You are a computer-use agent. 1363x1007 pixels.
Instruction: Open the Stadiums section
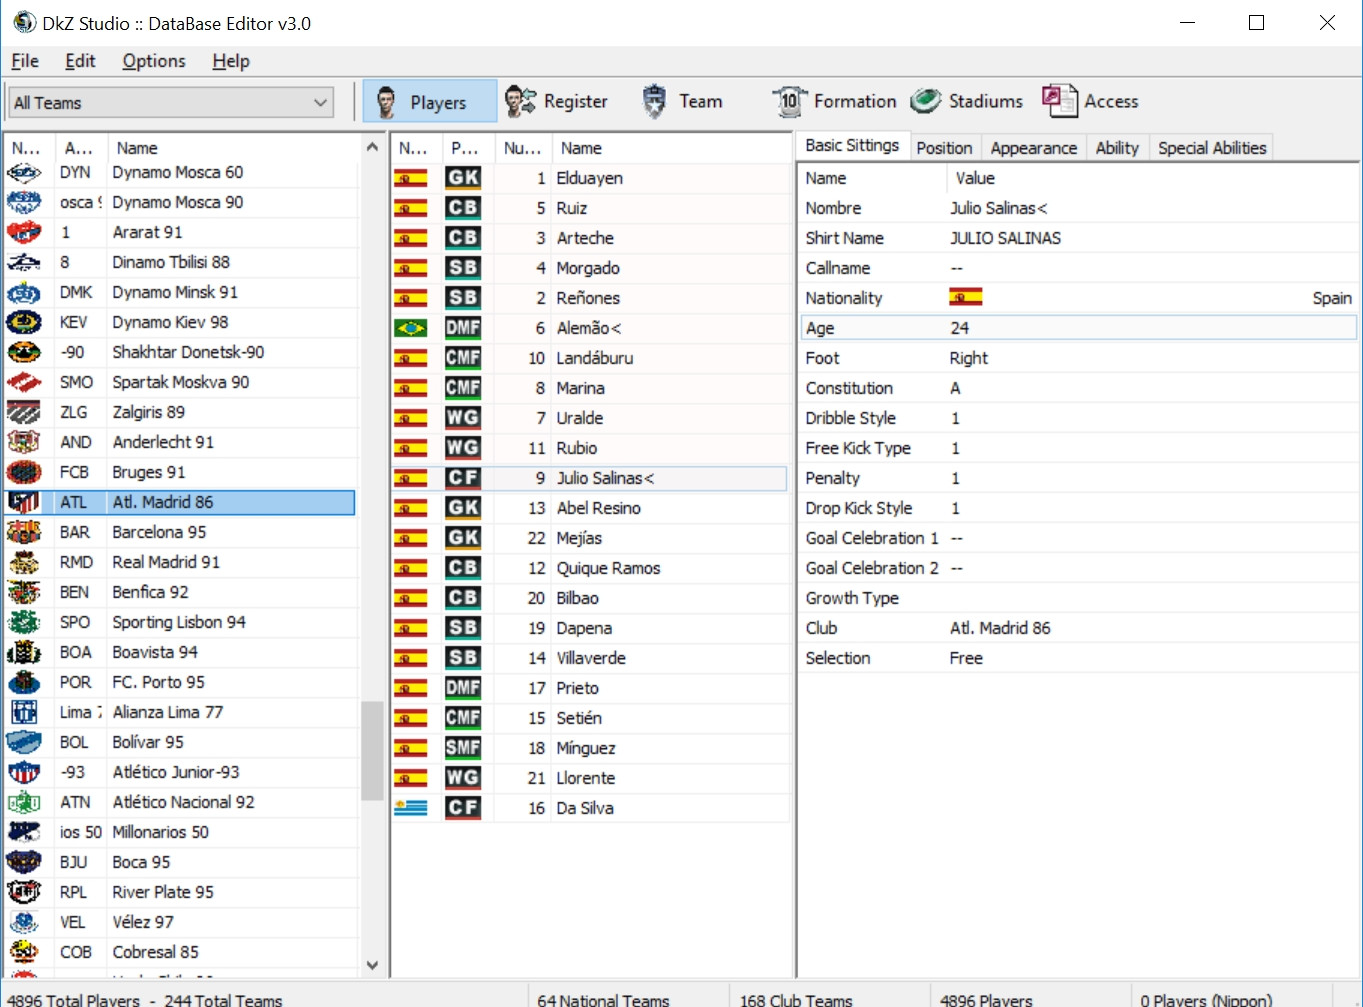click(967, 101)
